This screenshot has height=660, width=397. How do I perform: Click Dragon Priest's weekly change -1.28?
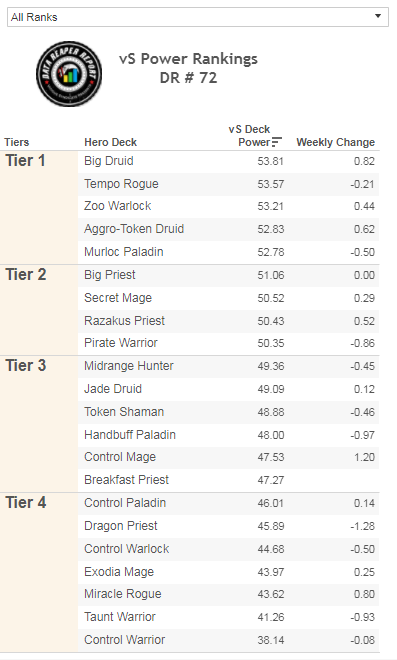point(362,526)
